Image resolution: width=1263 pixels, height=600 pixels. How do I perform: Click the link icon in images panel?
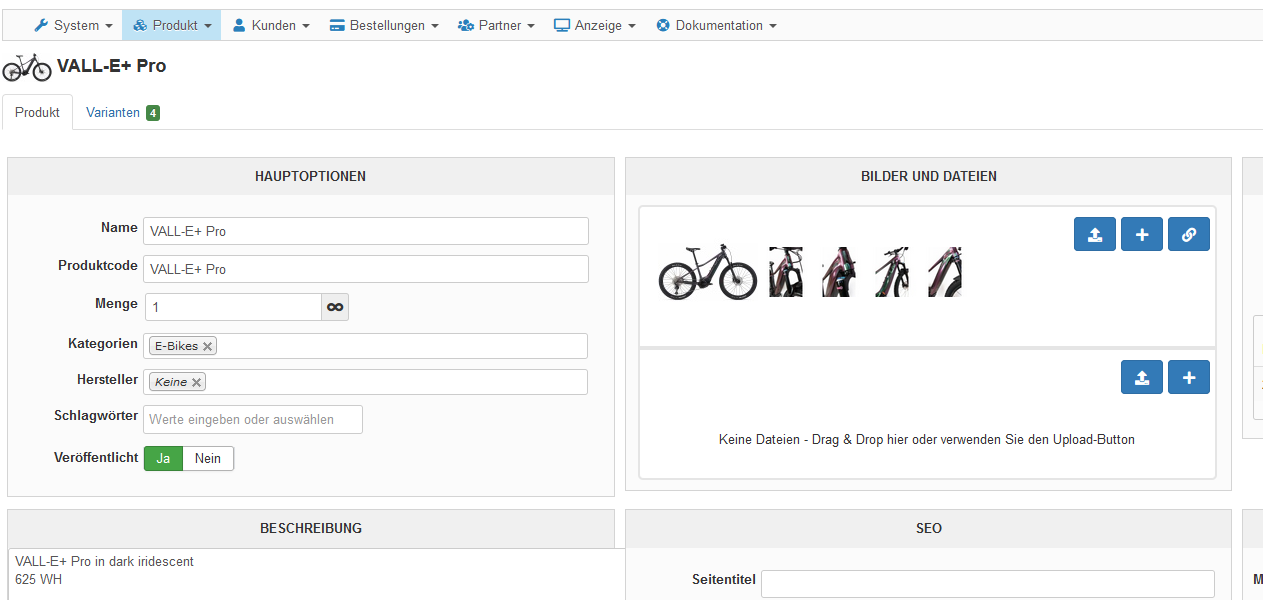coord(1189,235)
